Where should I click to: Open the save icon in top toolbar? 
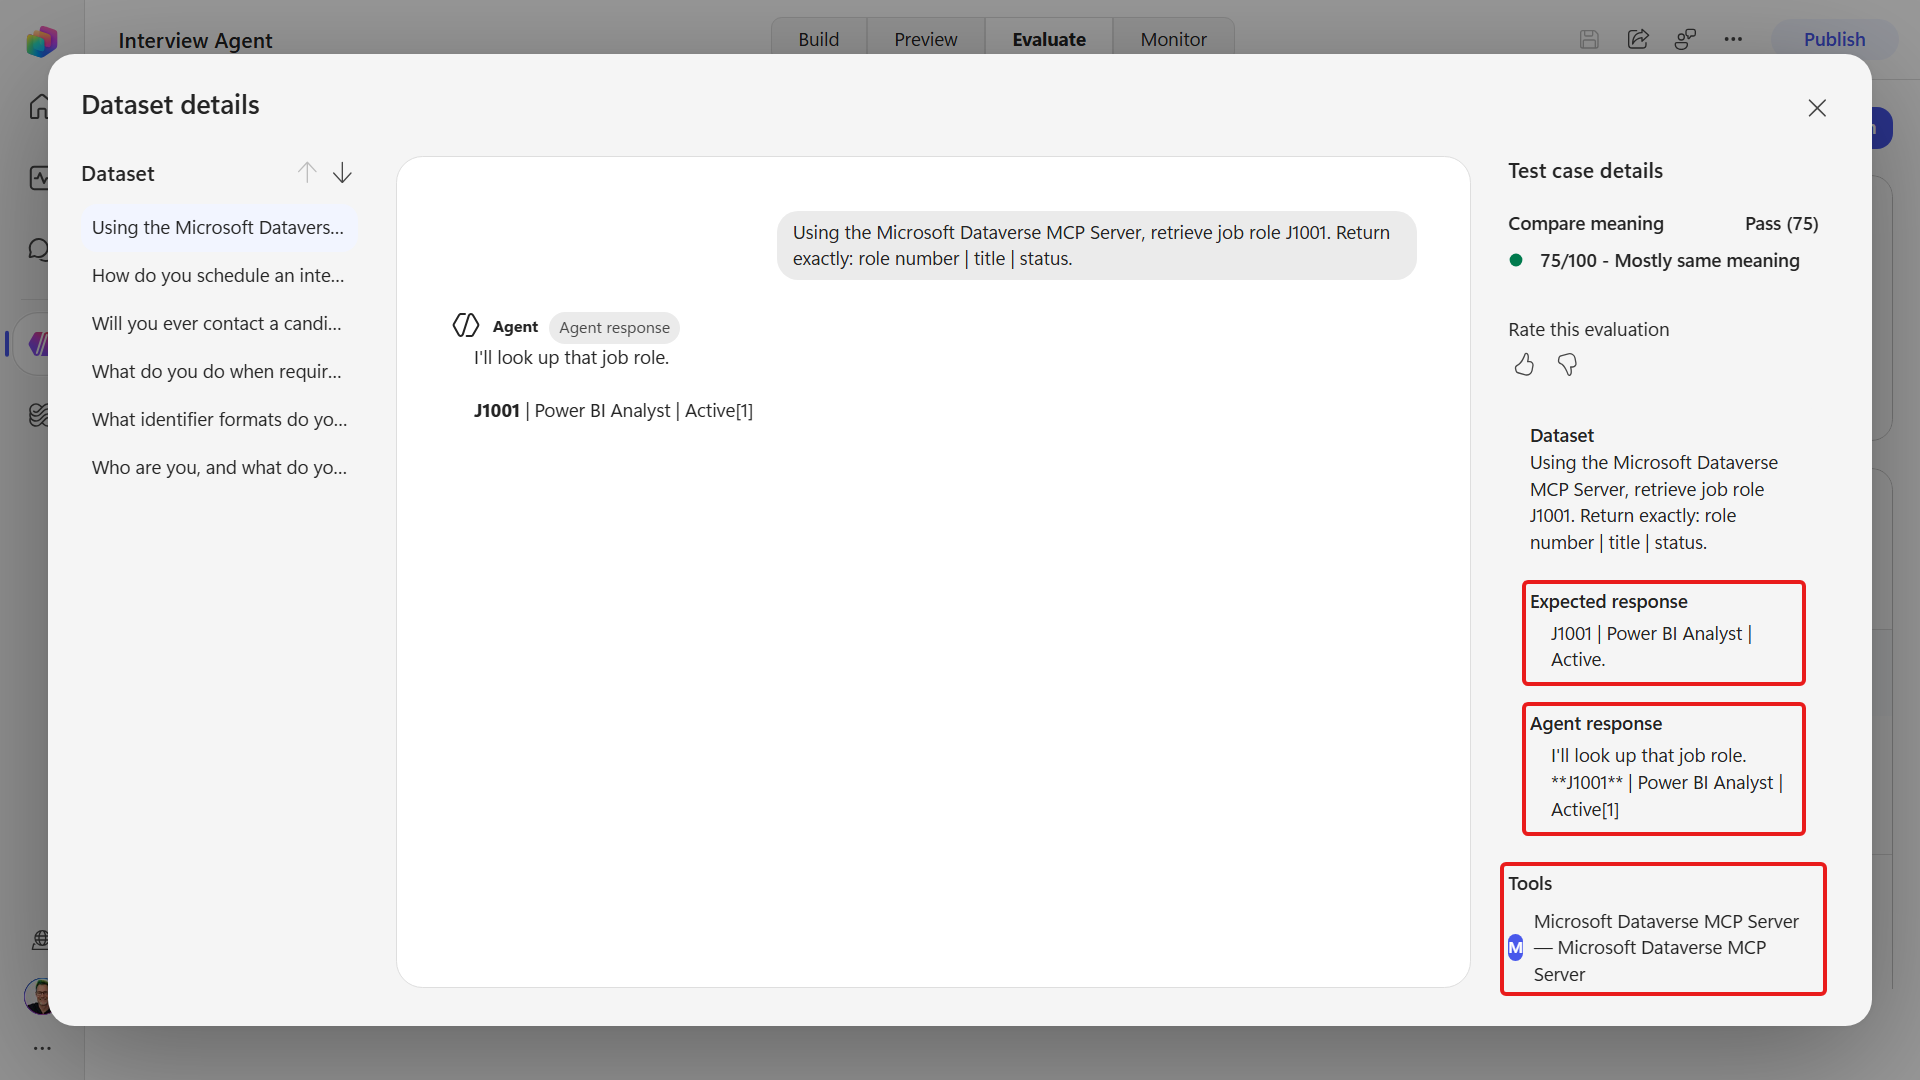[1589, 39]
